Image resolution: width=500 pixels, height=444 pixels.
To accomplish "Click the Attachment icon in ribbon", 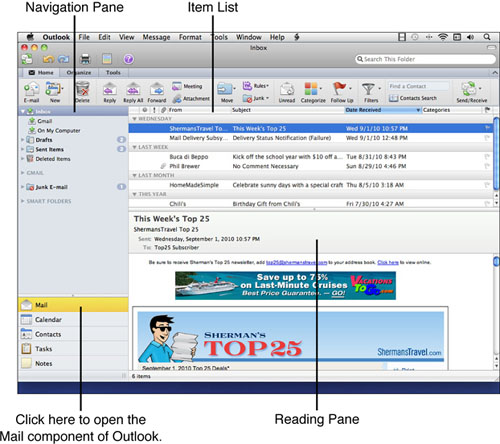I will (177, 99).
